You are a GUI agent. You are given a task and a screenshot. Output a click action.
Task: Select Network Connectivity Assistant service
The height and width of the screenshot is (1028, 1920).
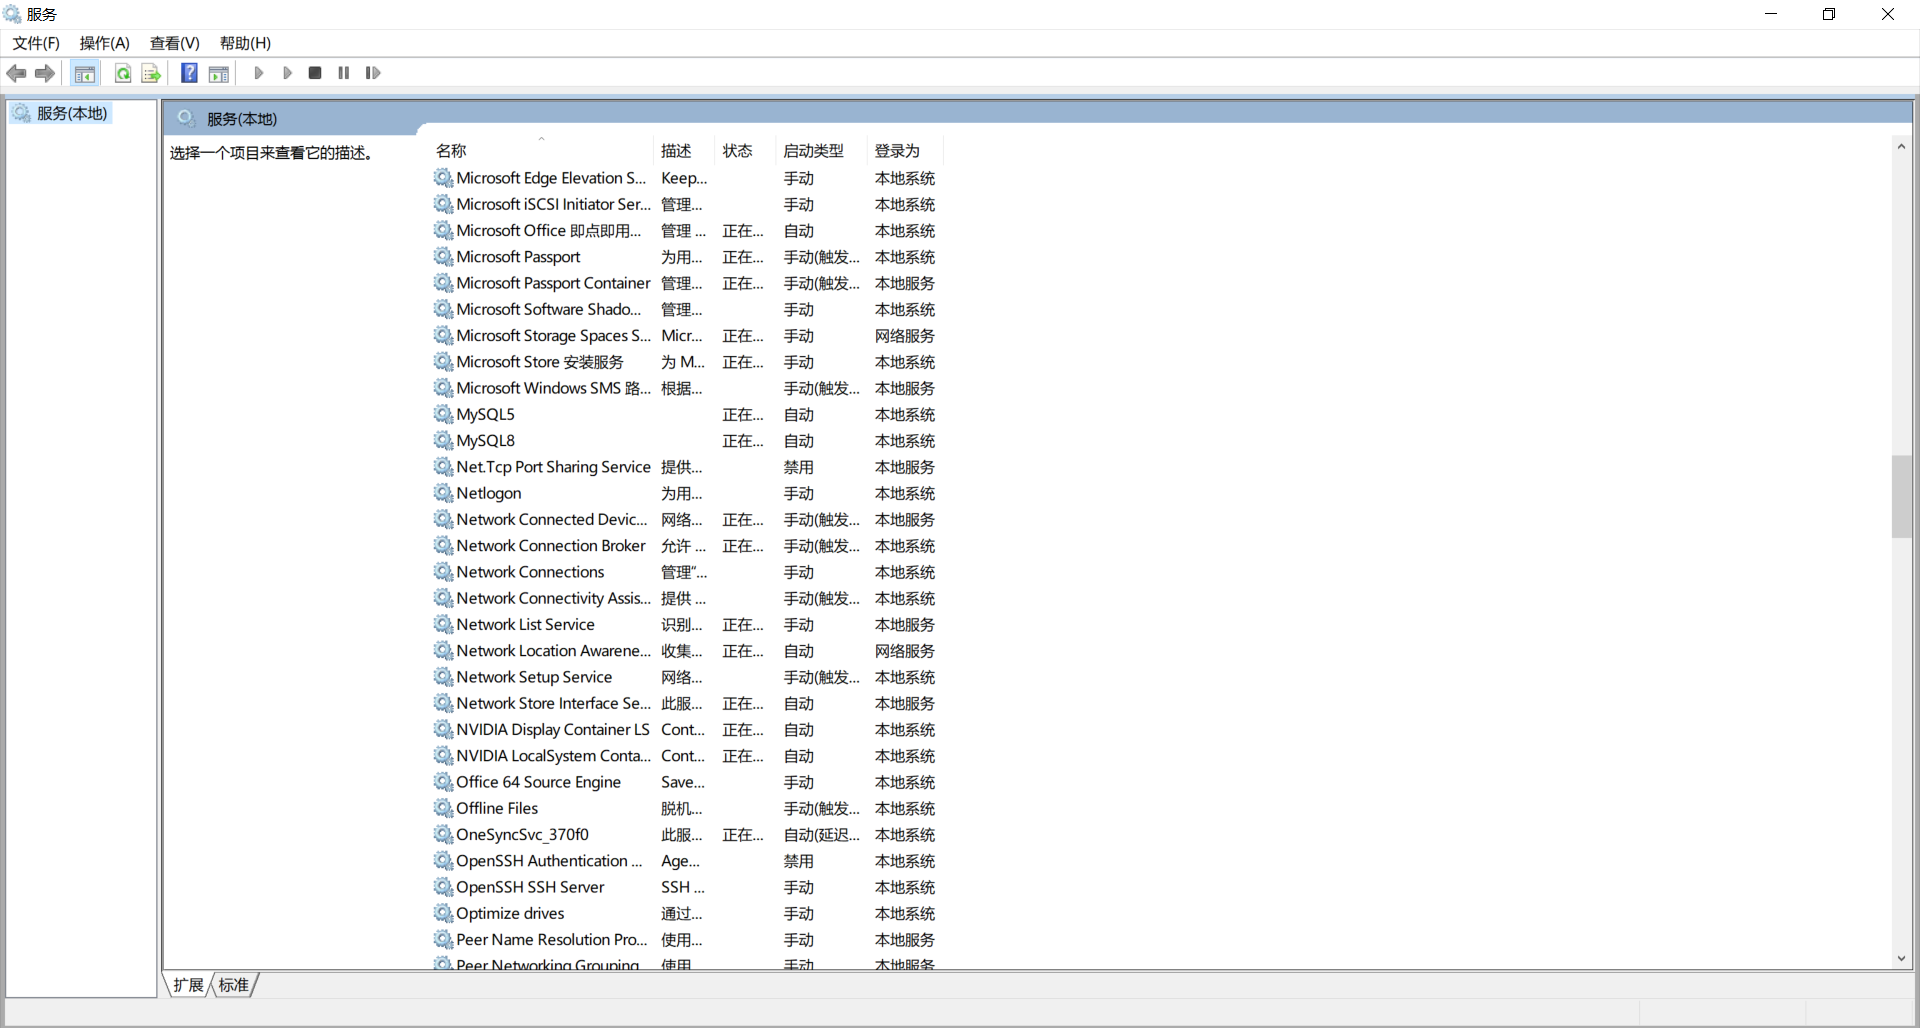(x=553, y=598)
